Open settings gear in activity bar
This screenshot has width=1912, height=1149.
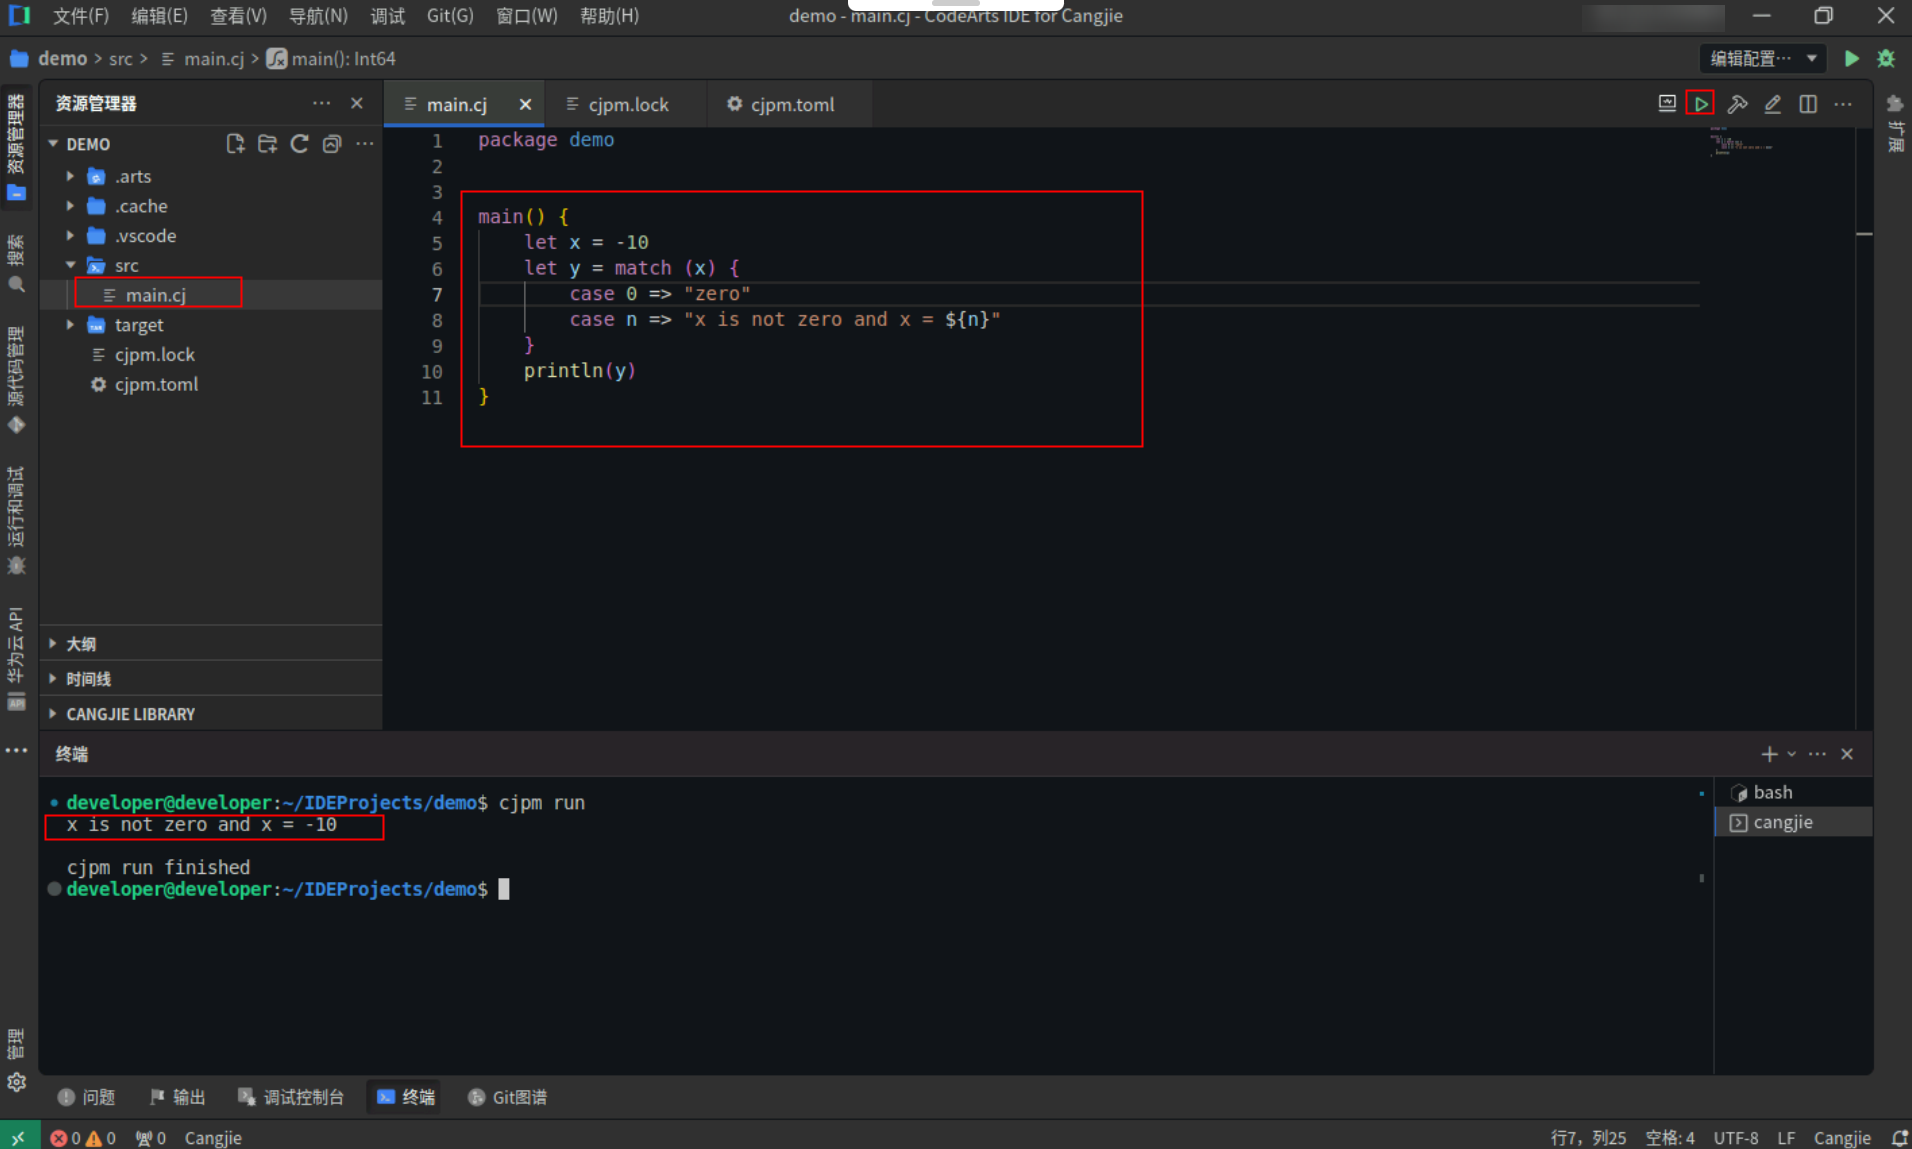[x=16, y=1082]
